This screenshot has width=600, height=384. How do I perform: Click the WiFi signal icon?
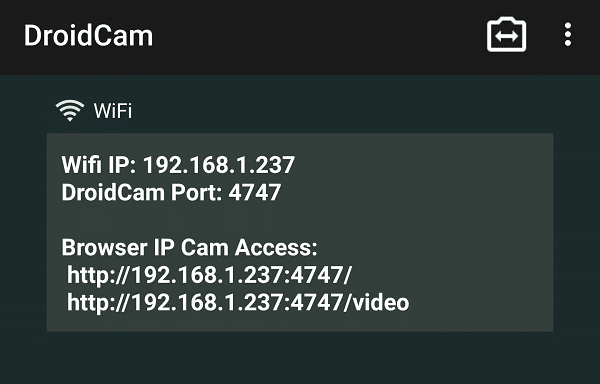click(70, 111)
